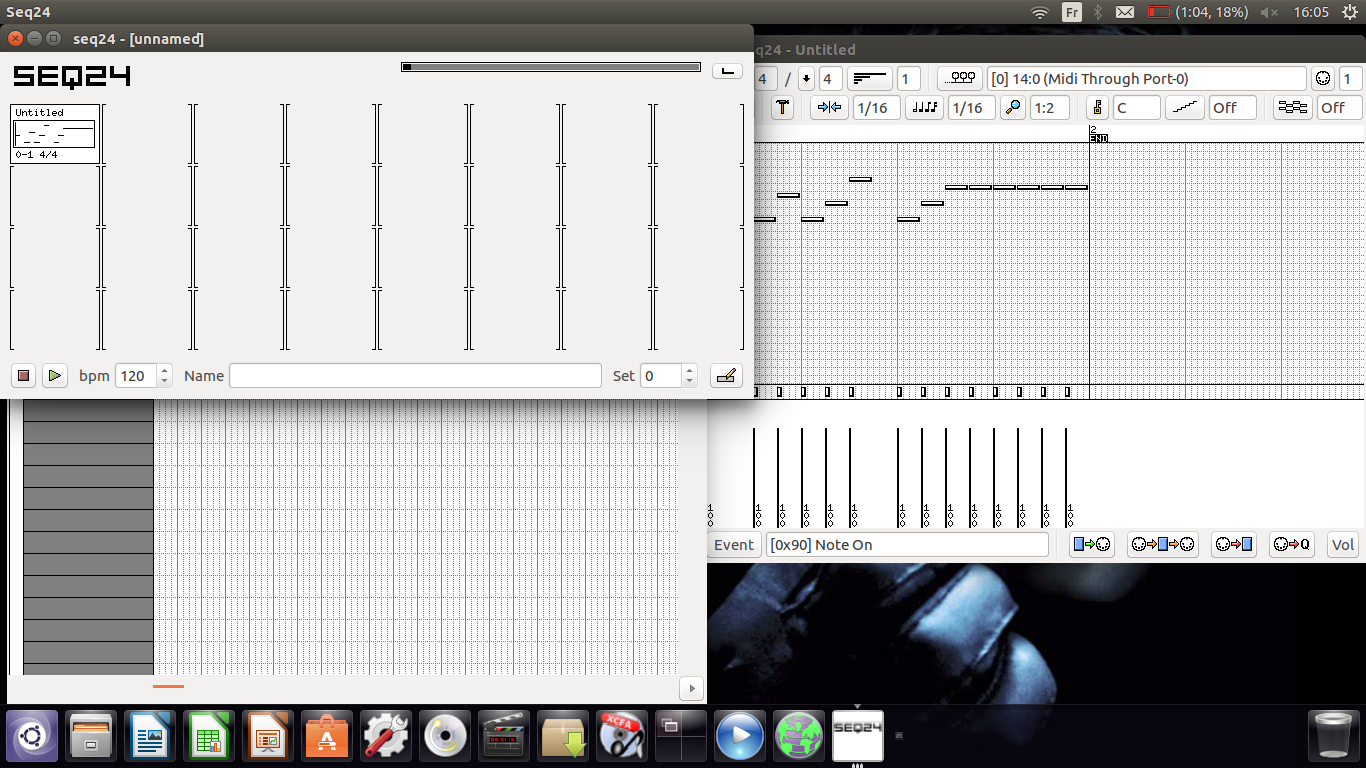Viewport: 1366px width, 768px height.
Task: Click the screen set Name text field
Action: [415, 376]
